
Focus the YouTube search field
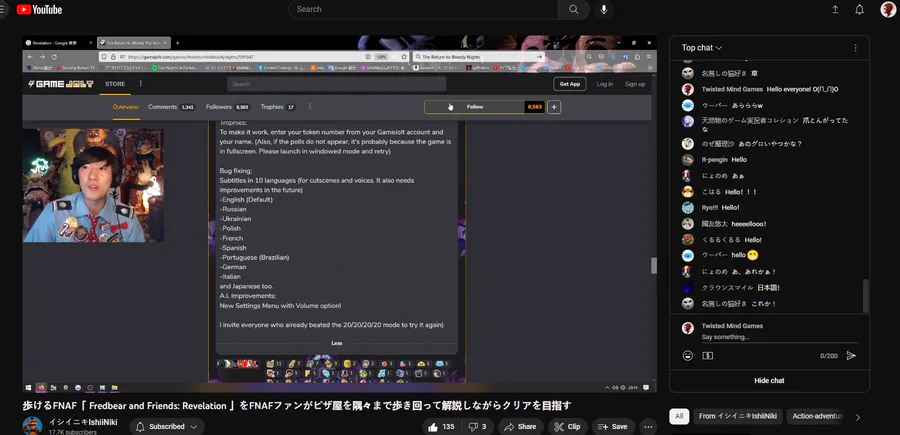(424, 9)
